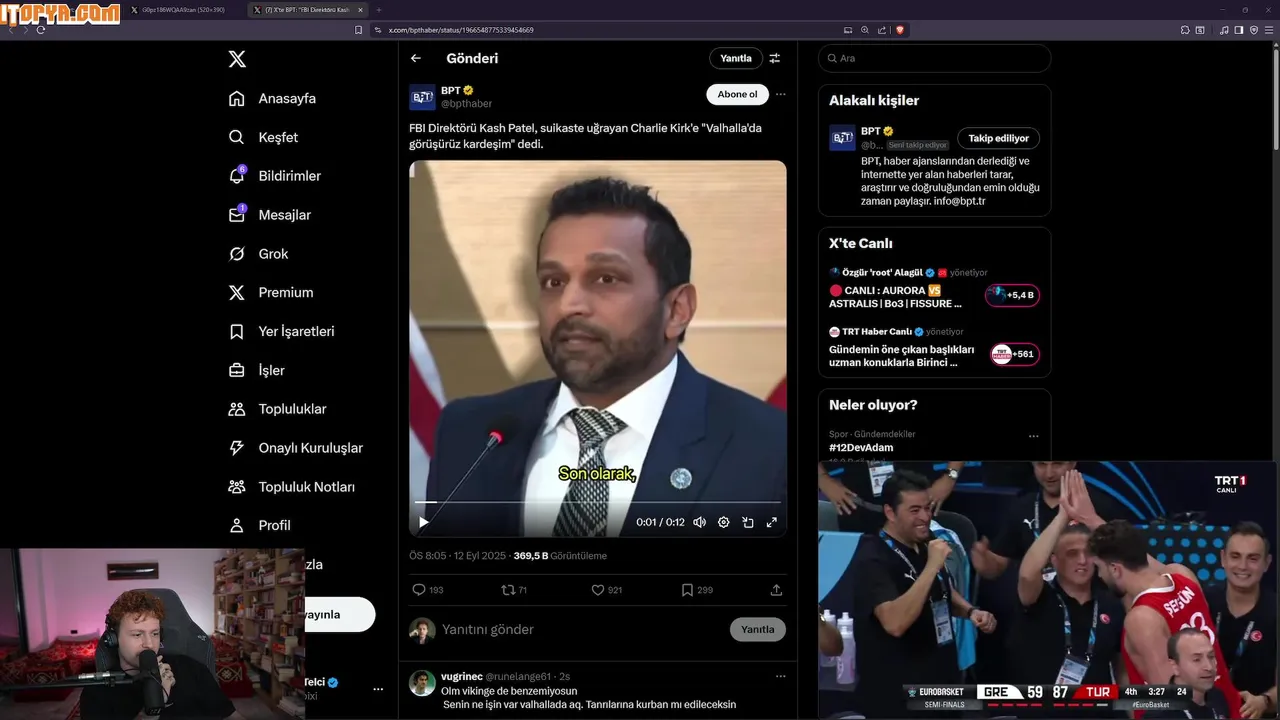Open the #12DevAdam trending topic
The width and height of the screenshot is (1280, 720).
[861, 447]
